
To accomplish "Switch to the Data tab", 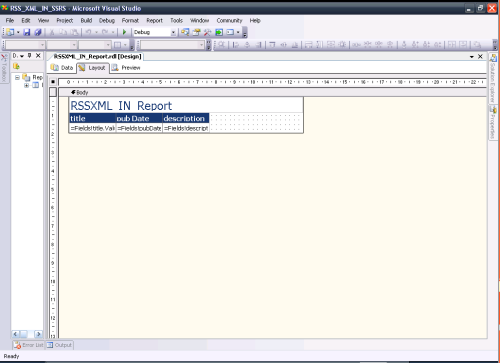I will [x=62, y=68].
